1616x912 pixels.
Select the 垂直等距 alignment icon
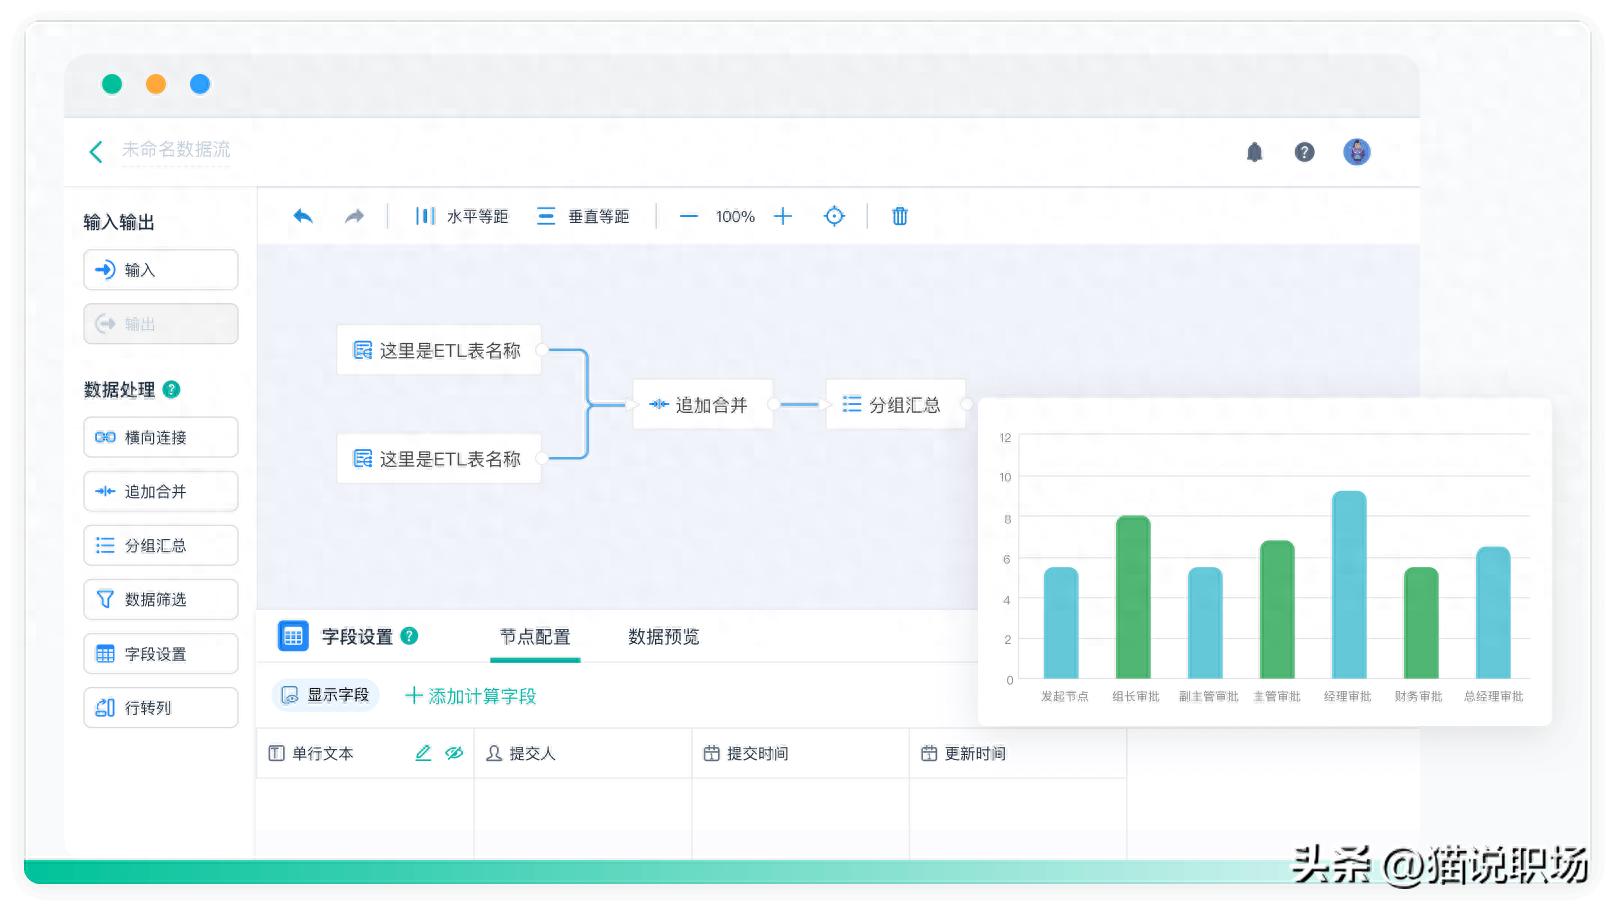coord(545,216)
